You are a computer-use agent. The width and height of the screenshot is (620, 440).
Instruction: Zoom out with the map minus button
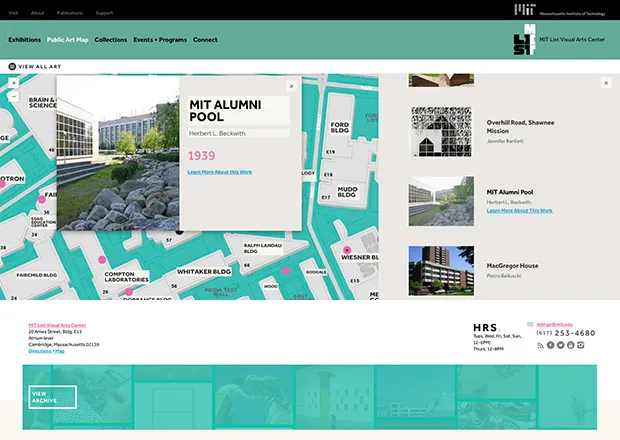click(x=13, y=96)
